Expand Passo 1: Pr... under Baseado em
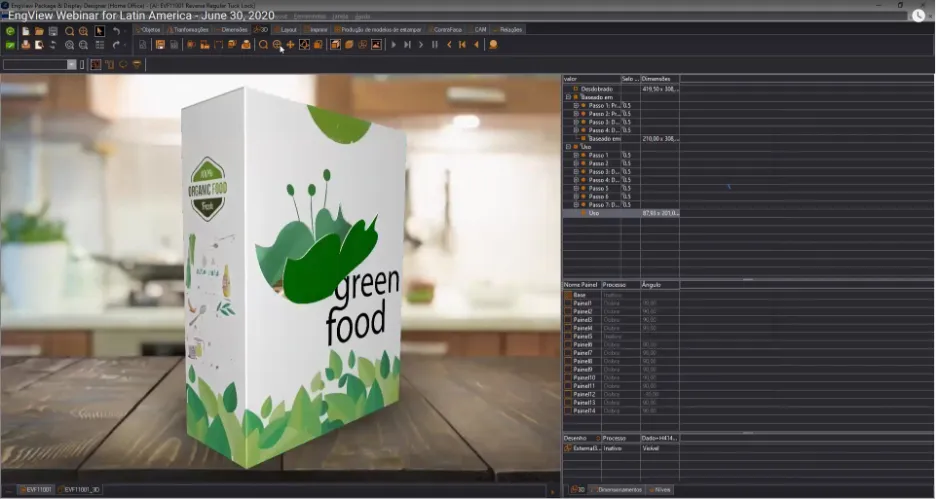The height and width of the screenshot is (499, 936). click(576, 106)
